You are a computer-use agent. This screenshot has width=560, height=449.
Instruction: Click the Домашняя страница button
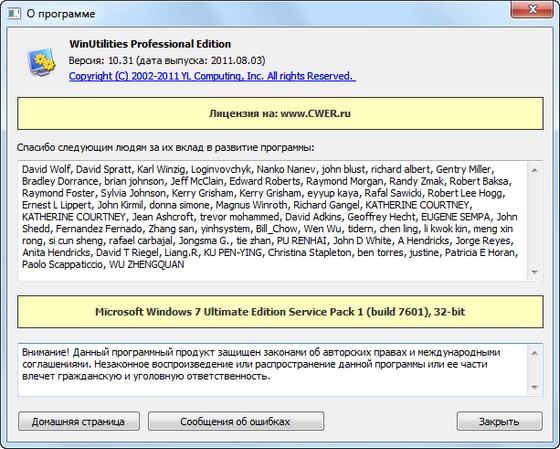[79, 421]
